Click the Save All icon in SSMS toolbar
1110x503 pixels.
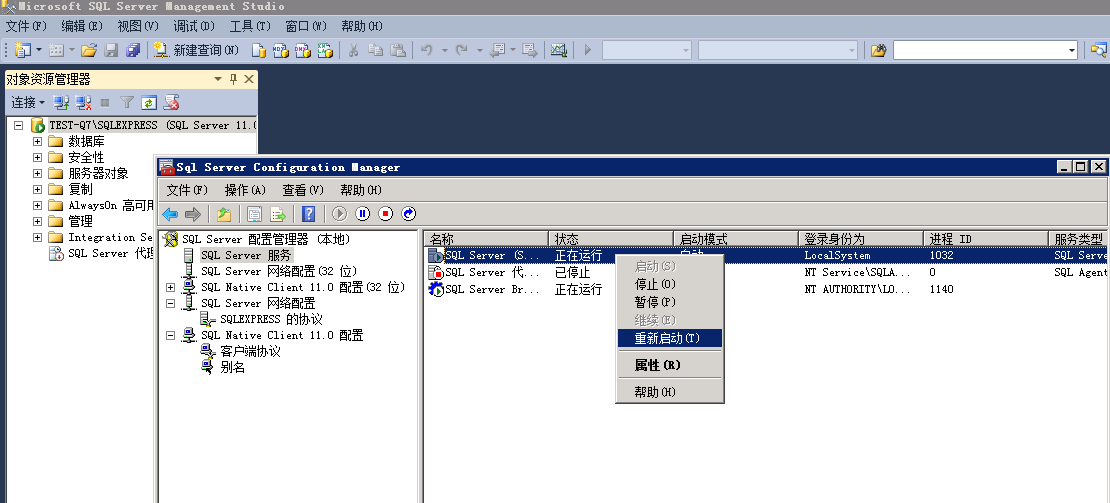[x=133, y=50]
